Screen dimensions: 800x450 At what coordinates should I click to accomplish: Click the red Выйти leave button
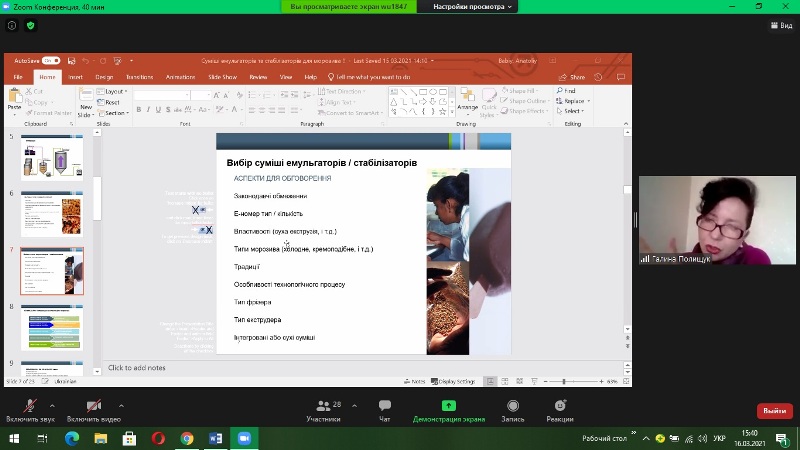pos(774,411)
